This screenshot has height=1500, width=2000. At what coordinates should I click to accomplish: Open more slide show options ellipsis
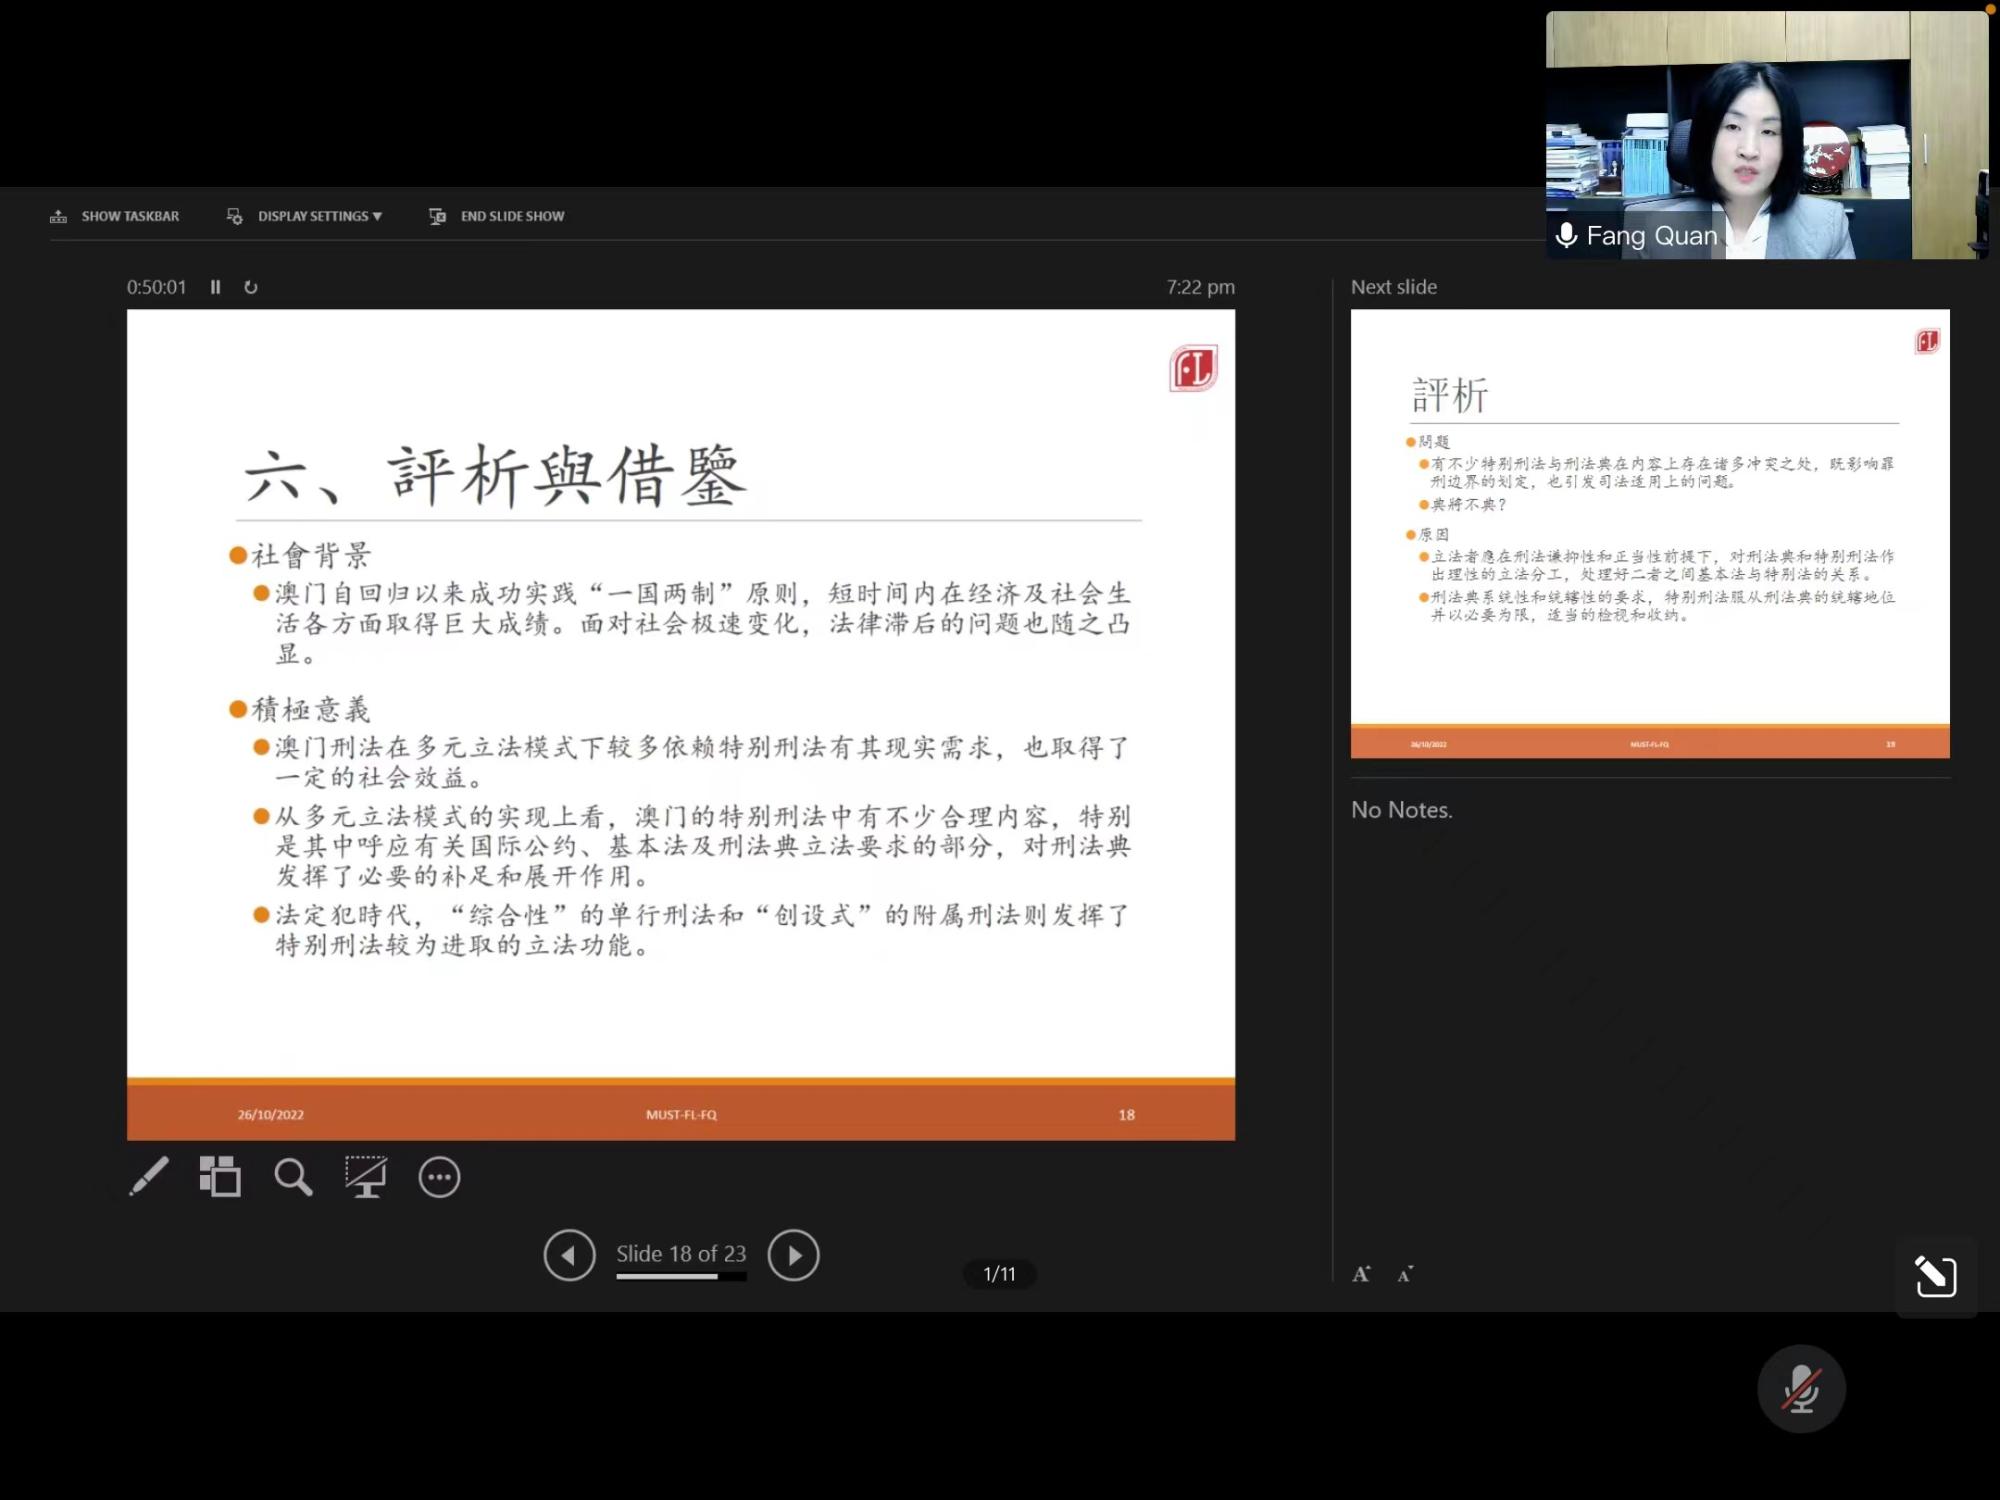[439, 1177]
